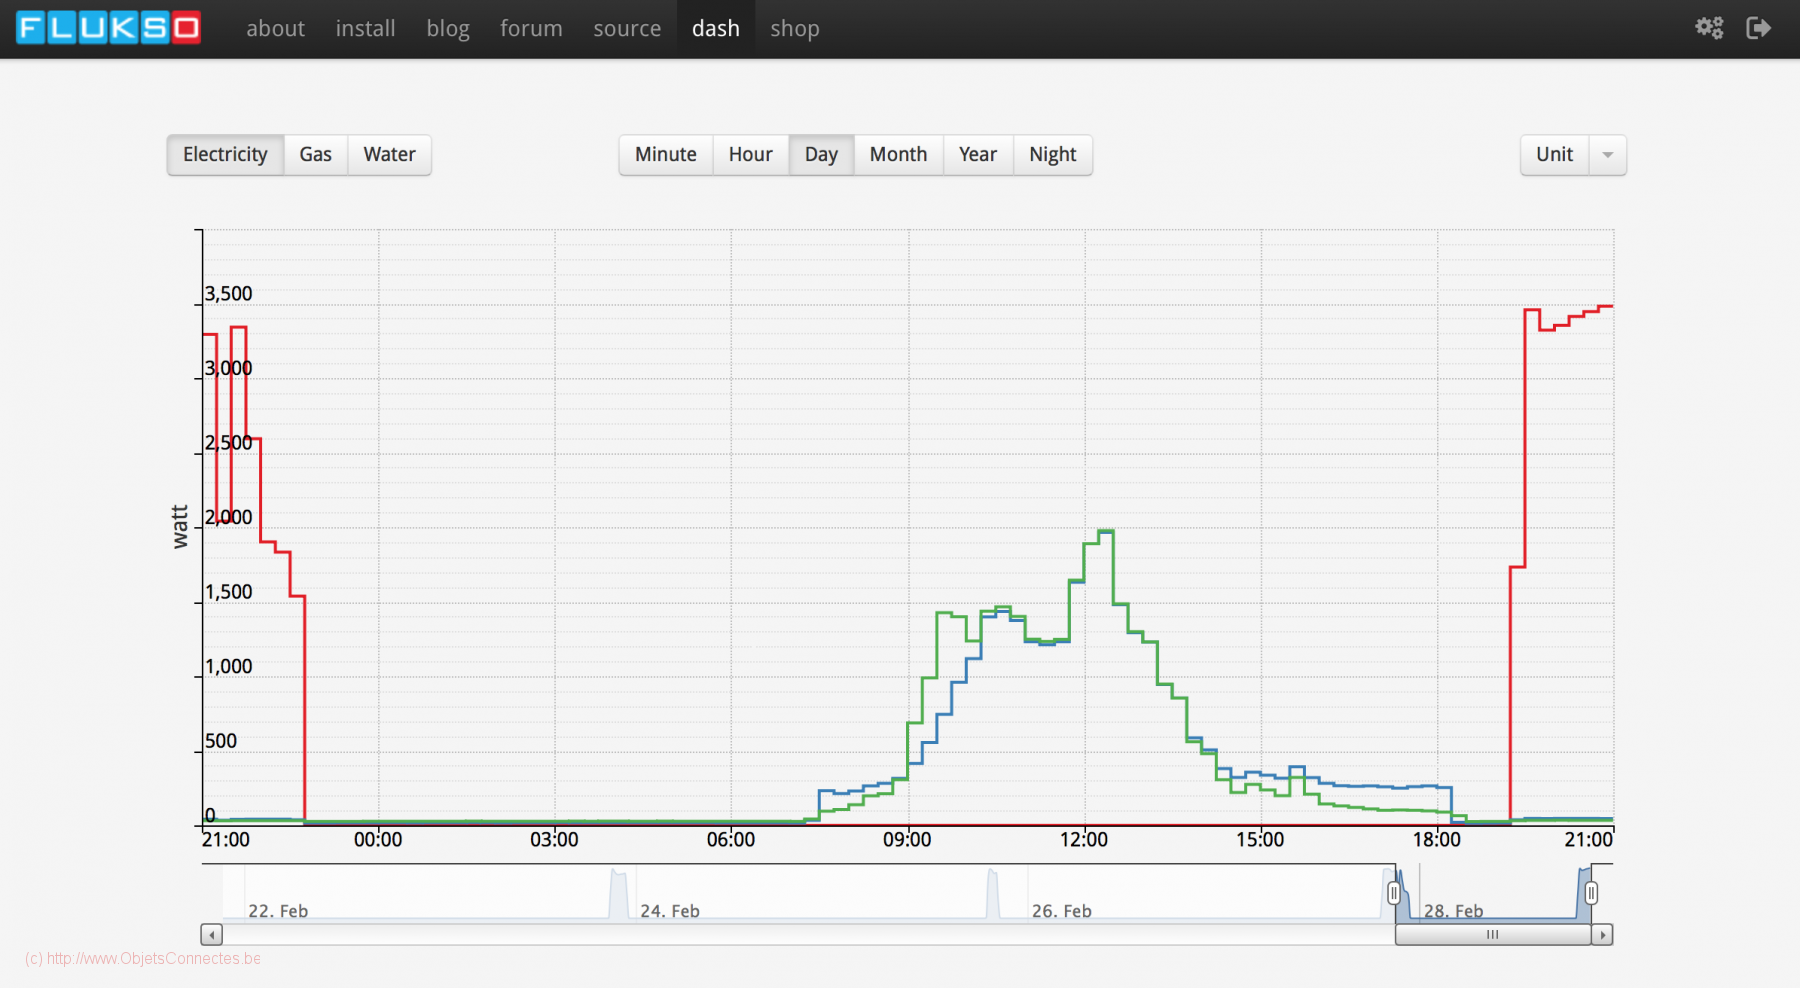Image resolution: width=1800 pixels, height=988 pixels.
Task: Click the 24. Feb navigator label
Action: [670, 911]
